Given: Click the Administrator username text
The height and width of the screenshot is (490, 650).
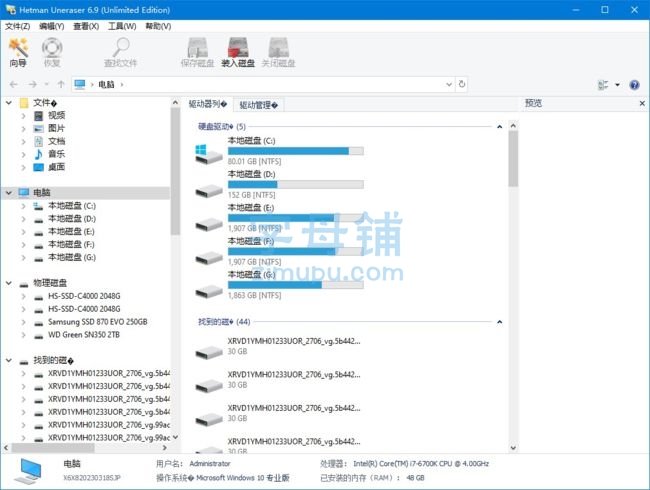Looking at the screenshot, I should point(210,463).
